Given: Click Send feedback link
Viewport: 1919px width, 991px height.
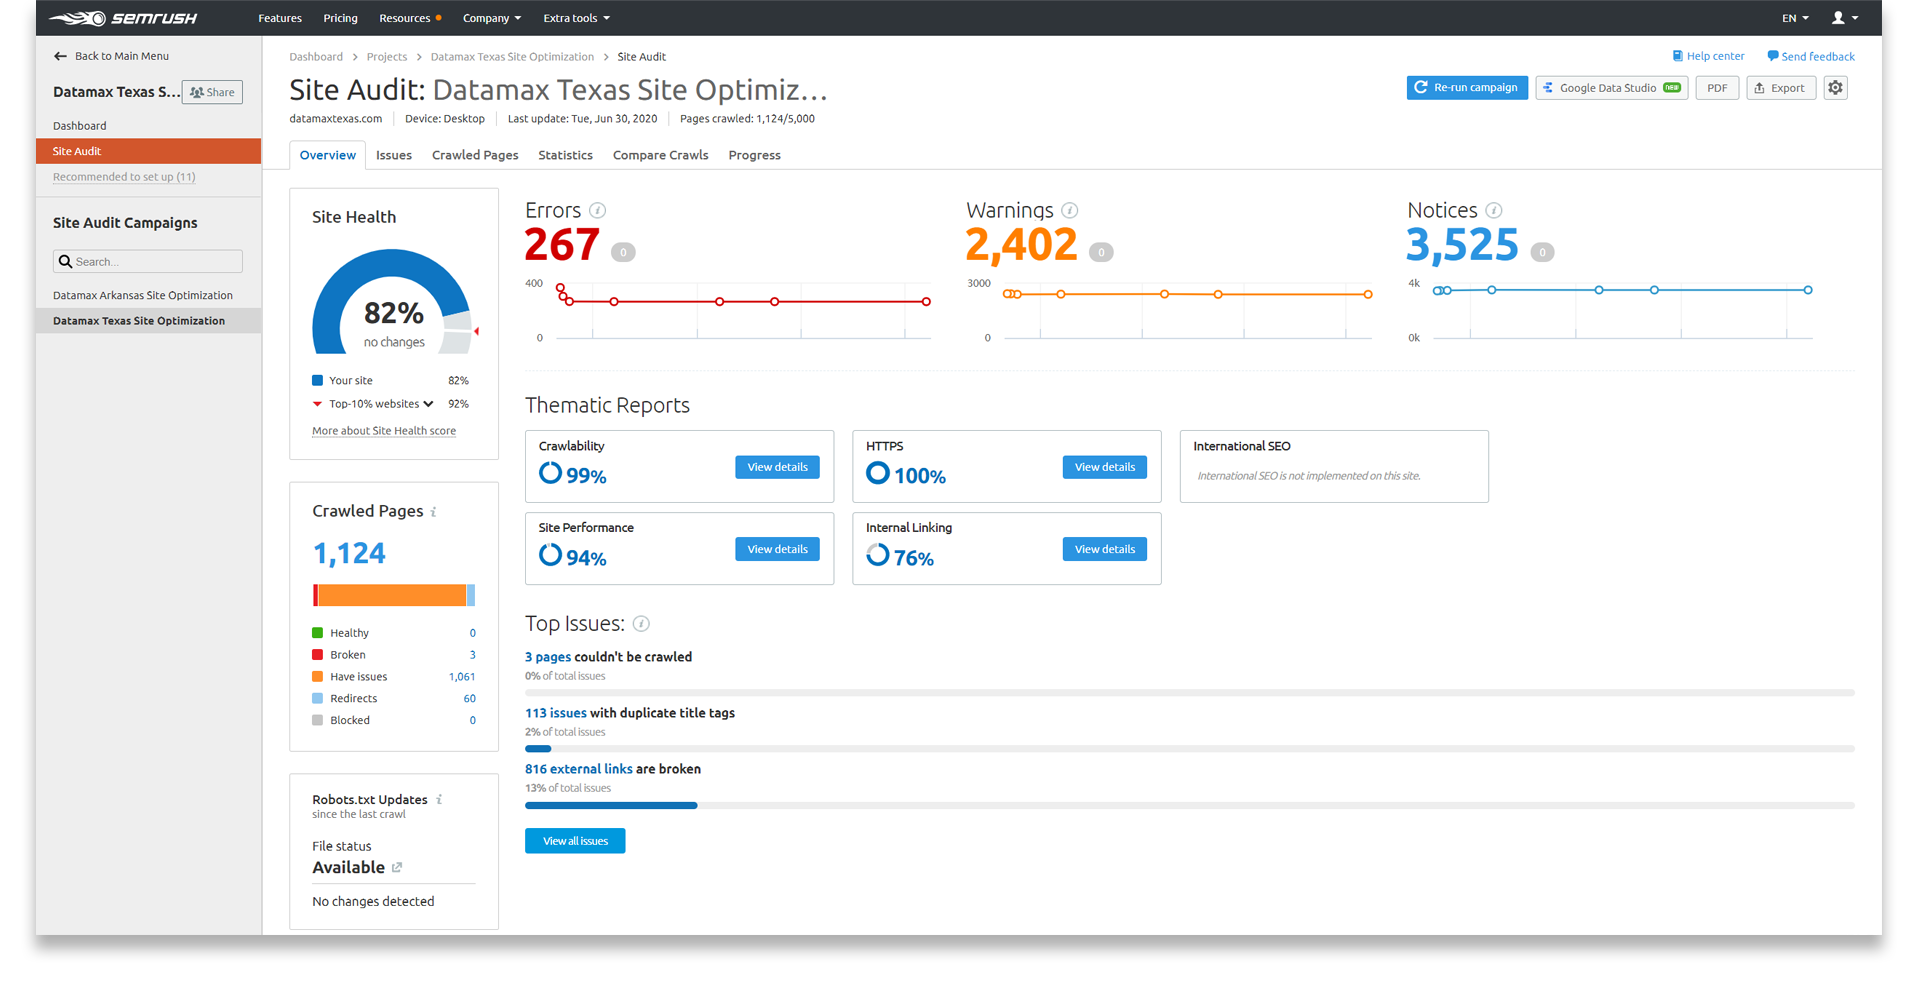Looking at the screenshot, I should 1811,56.
